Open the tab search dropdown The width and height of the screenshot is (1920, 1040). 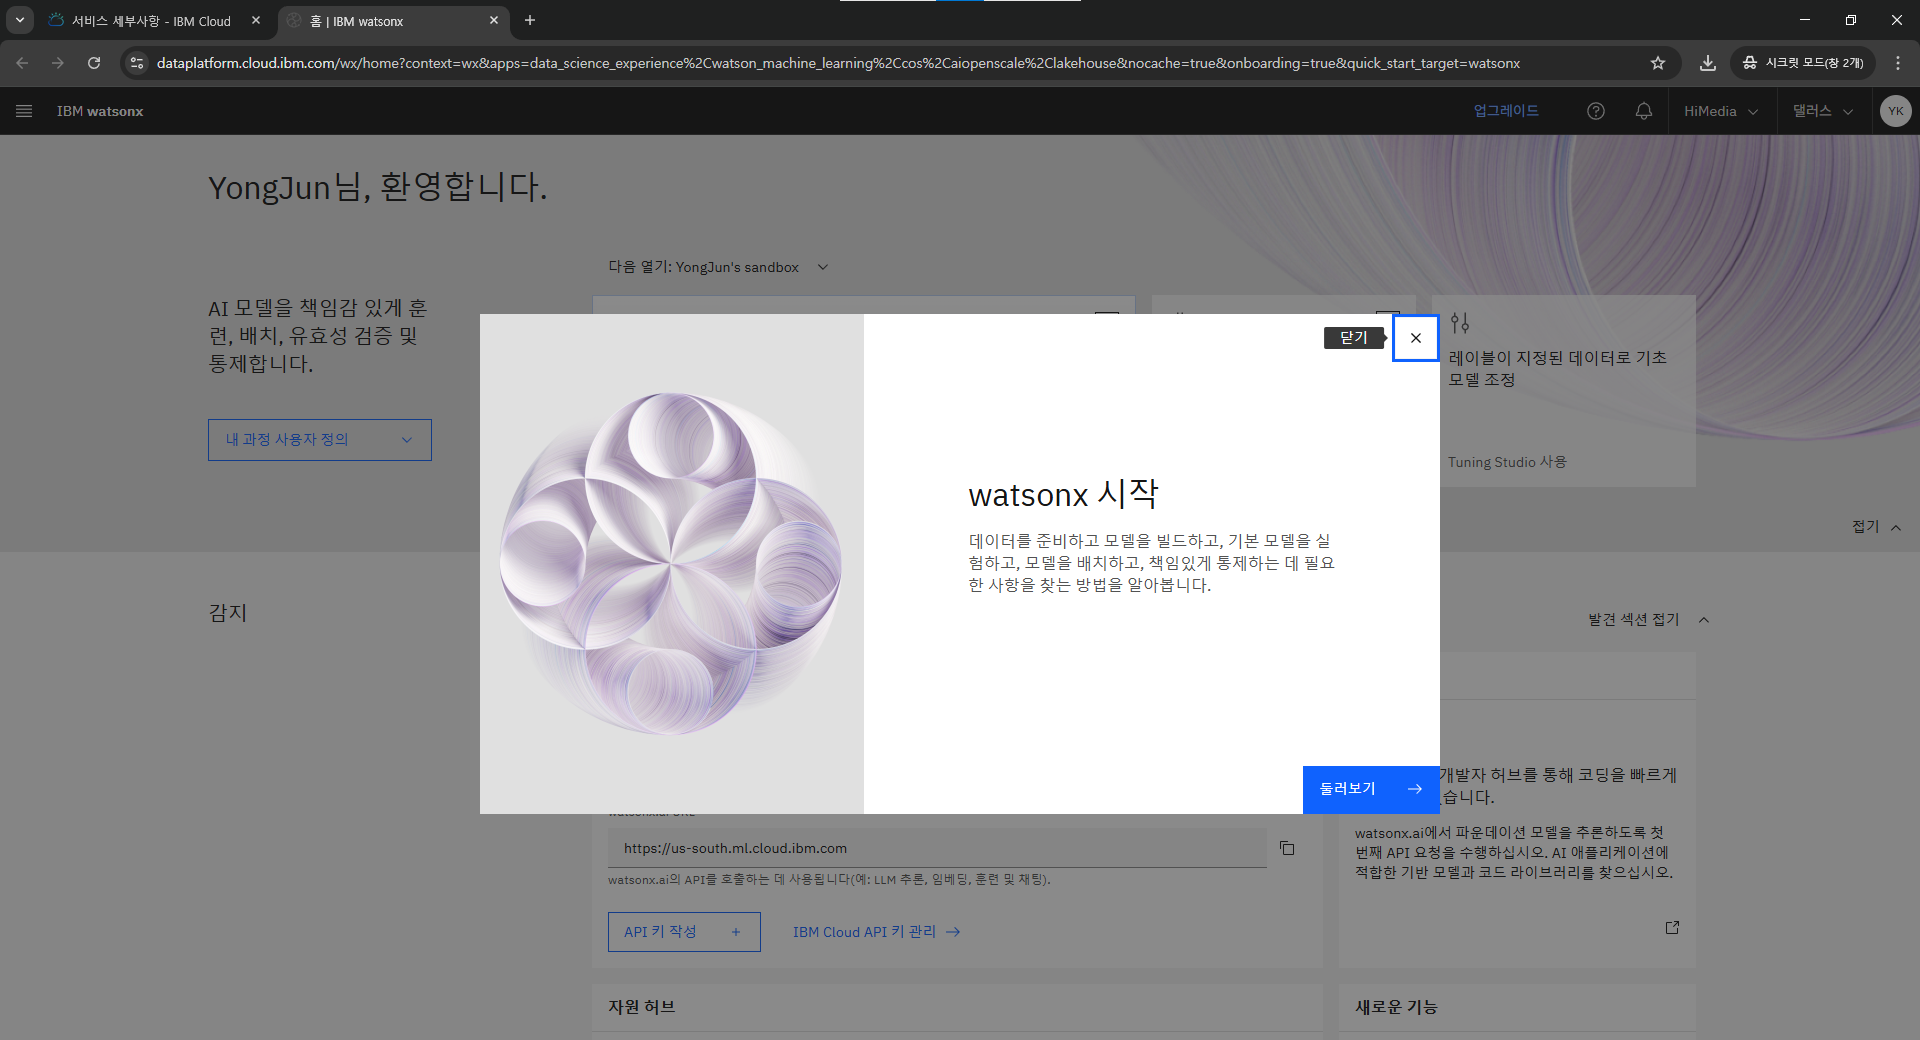point(19,20)
